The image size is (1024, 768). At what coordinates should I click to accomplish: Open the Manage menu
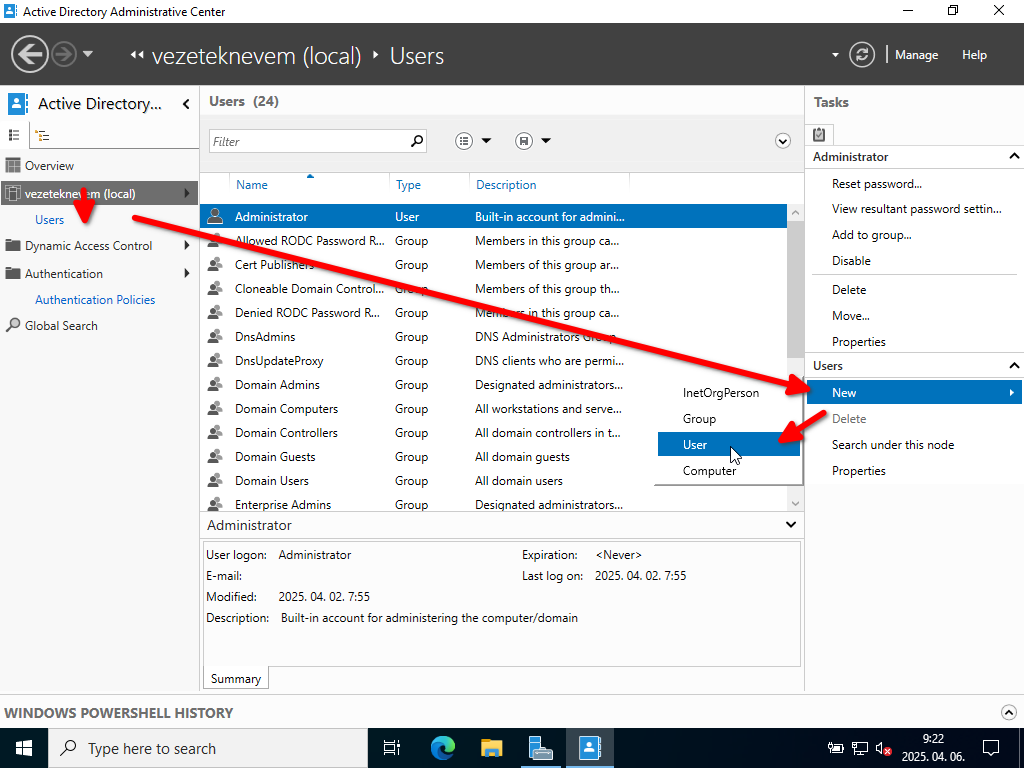pyautogui.click(x=916, y=55)
